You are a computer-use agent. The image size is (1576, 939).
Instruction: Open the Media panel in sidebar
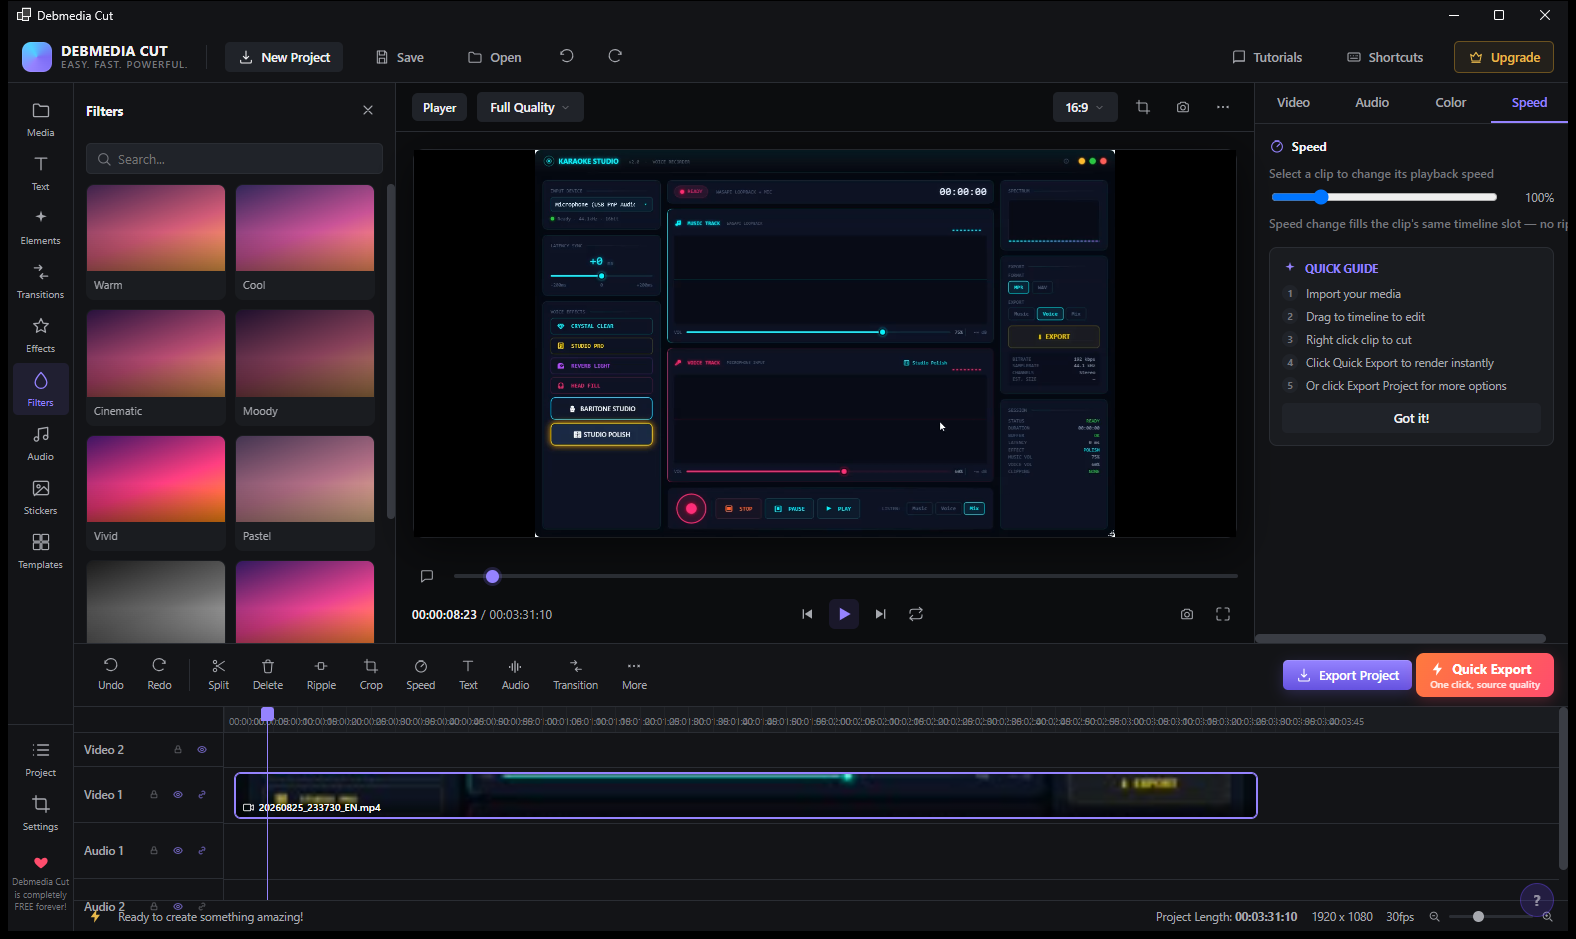(40, 119)
